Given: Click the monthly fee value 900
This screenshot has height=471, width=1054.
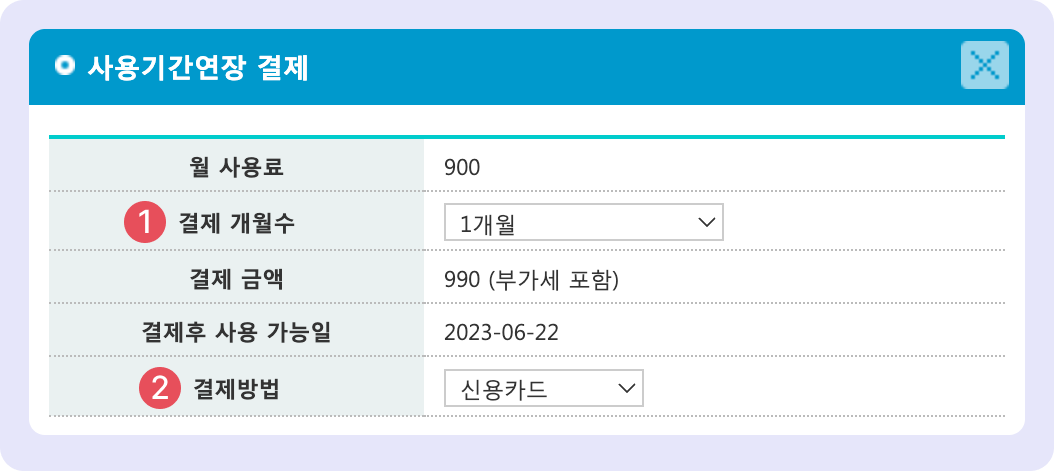Looking at the screenshot, I should click(463, 167).
